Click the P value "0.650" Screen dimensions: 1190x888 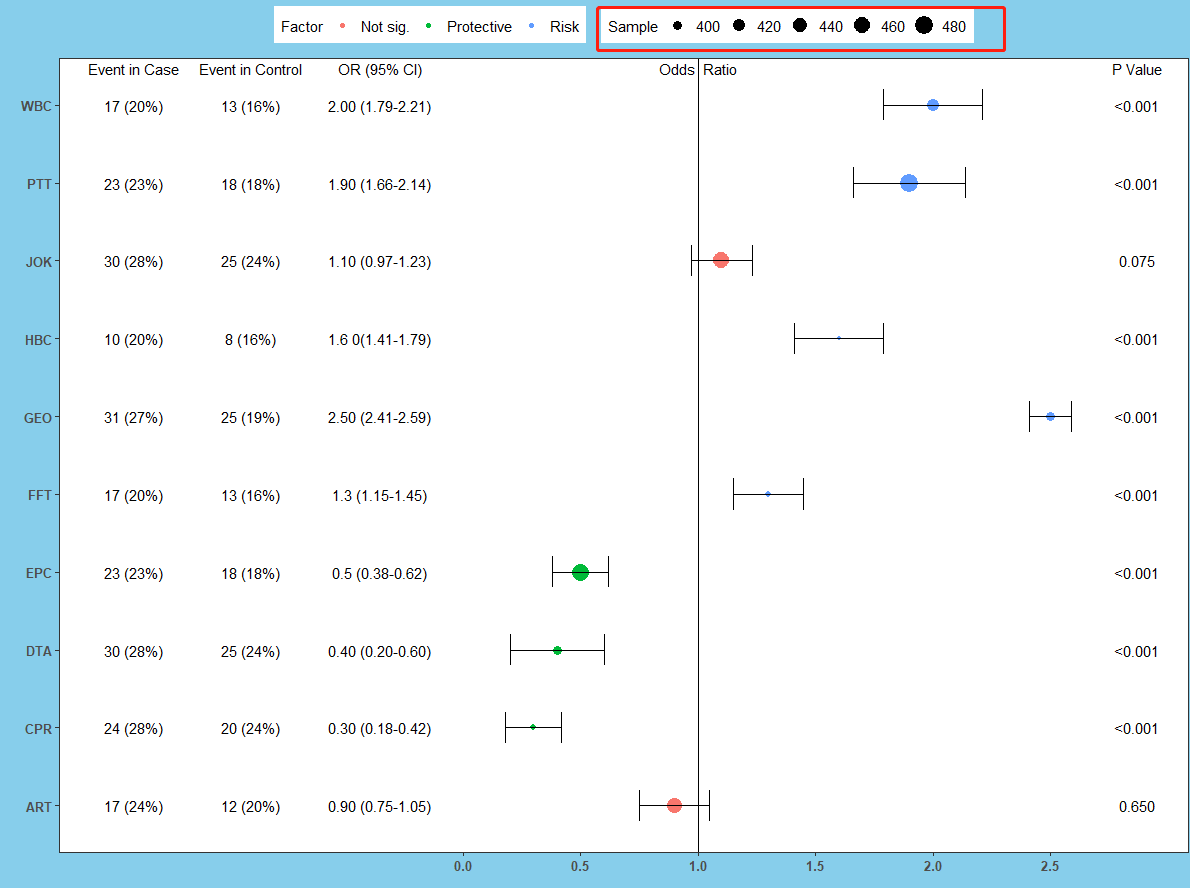pos(1137,807)
